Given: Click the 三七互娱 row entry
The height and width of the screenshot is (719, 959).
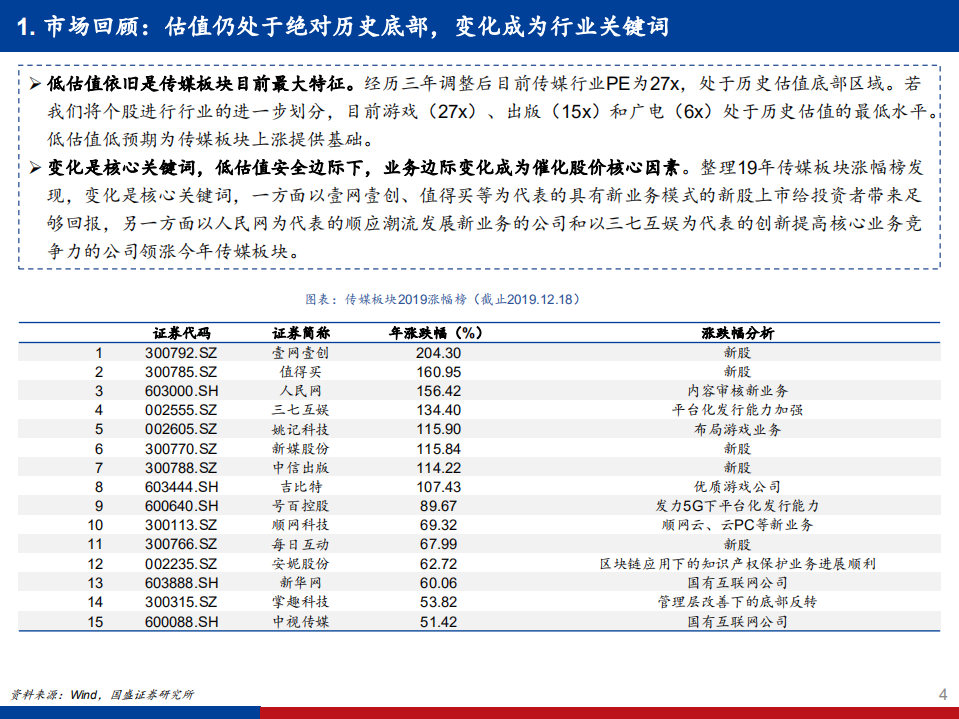Looking at the screenshot, I should pos(299,408).
